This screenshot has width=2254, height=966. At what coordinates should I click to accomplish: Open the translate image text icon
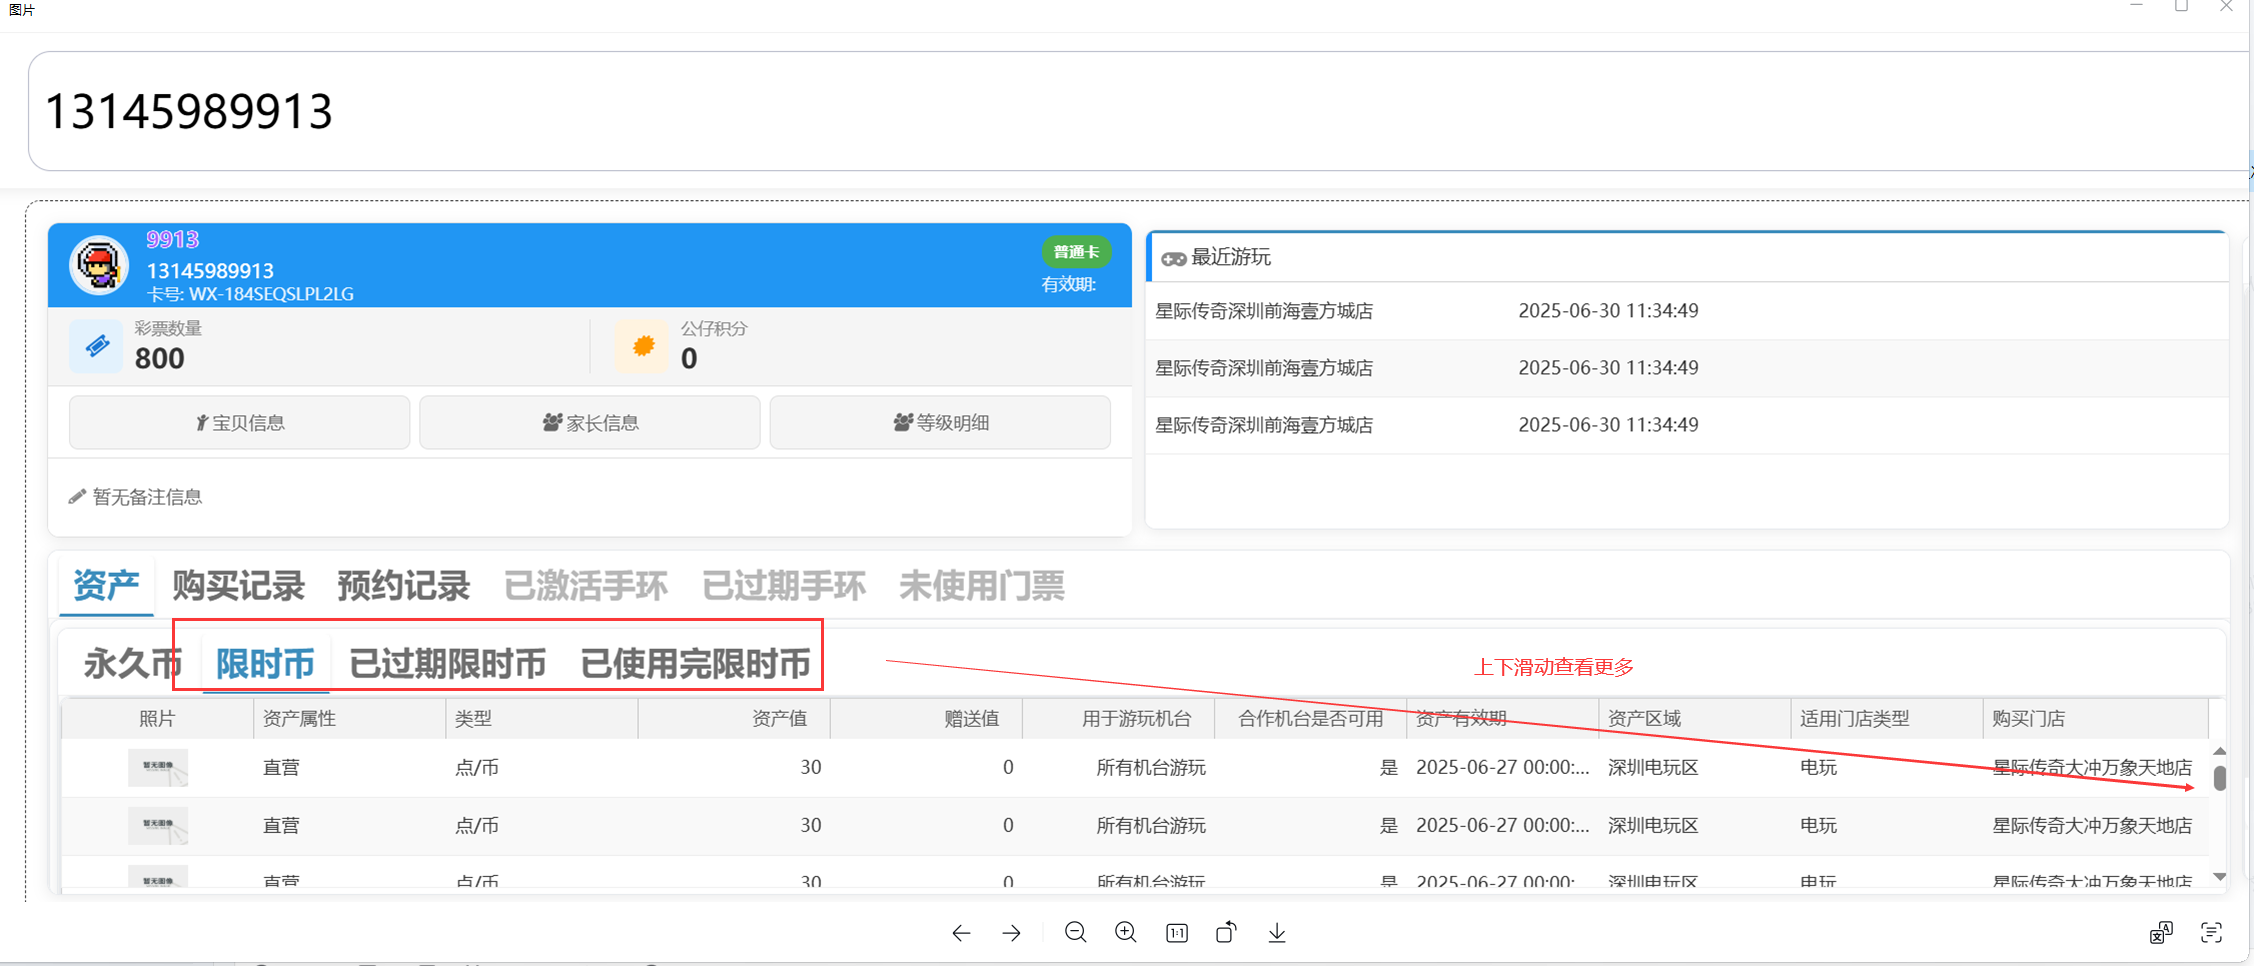tap(2160, 933)
